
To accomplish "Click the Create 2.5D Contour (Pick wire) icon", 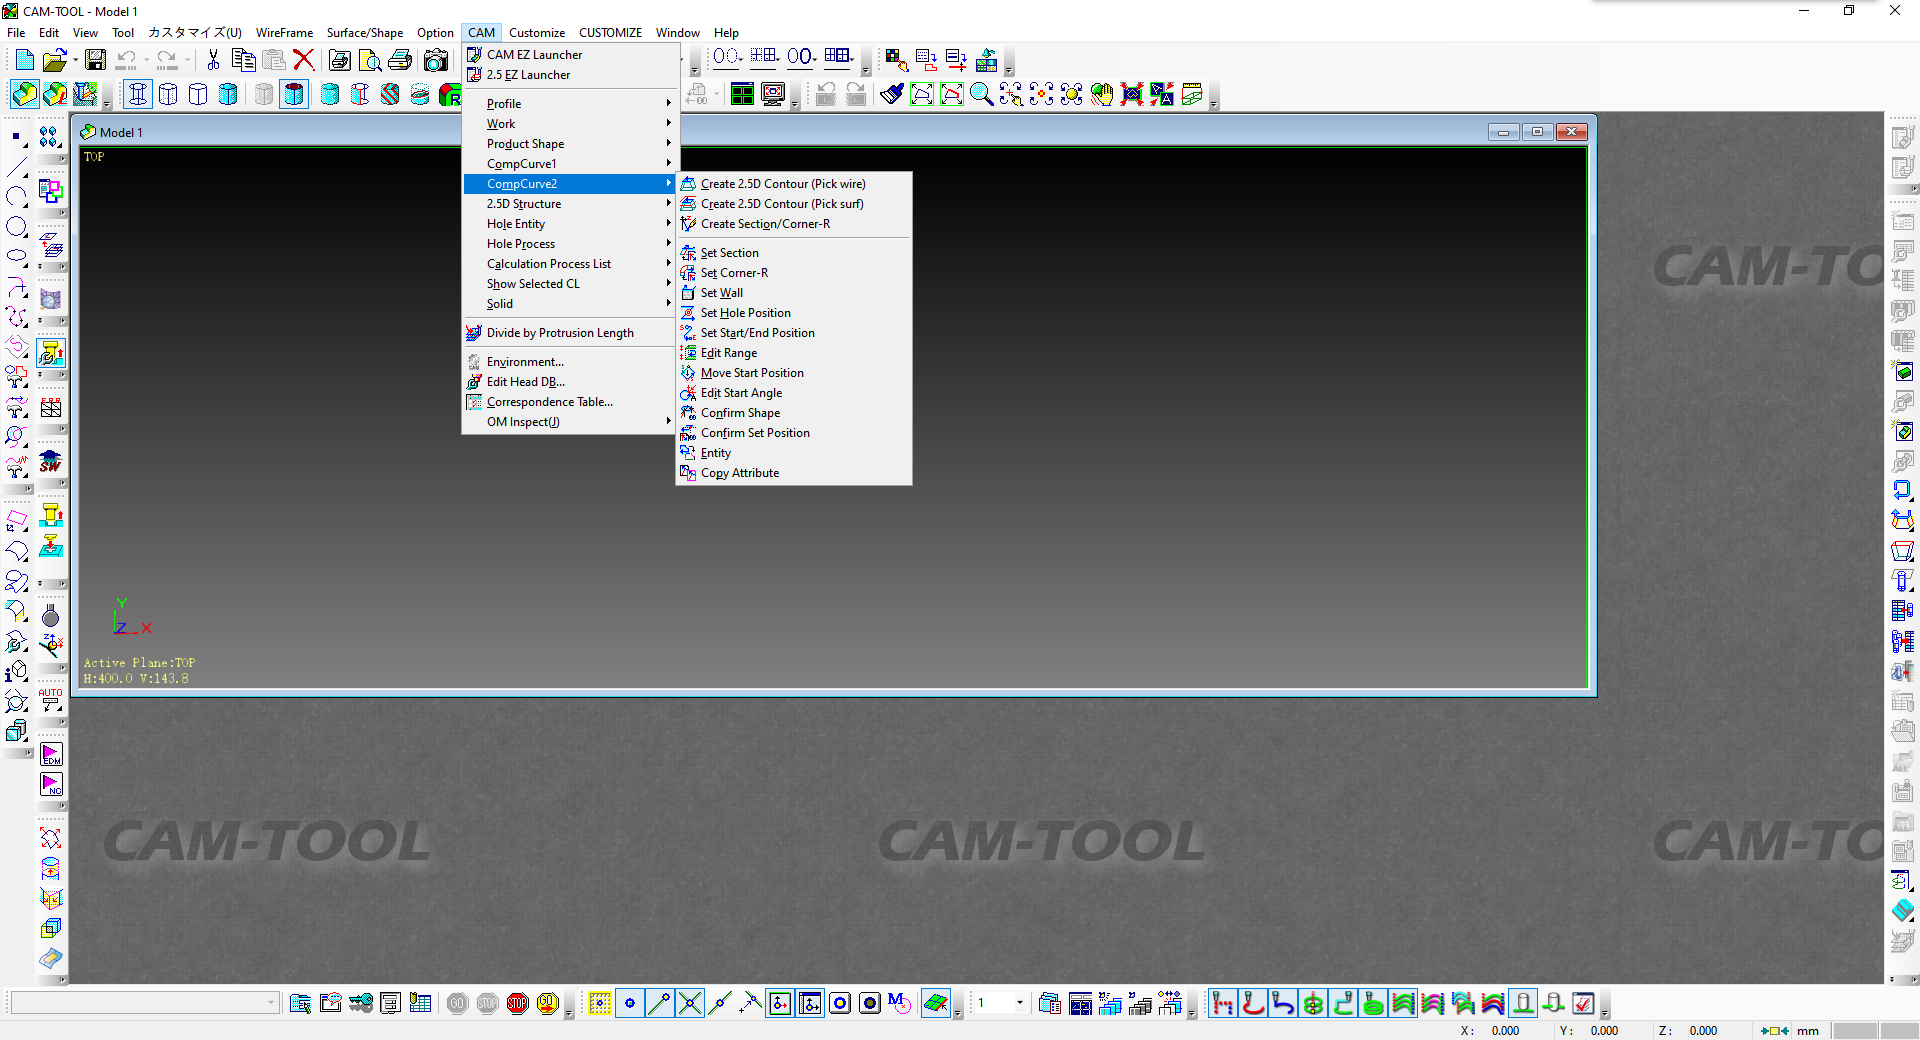I will [x=688, y=184].
